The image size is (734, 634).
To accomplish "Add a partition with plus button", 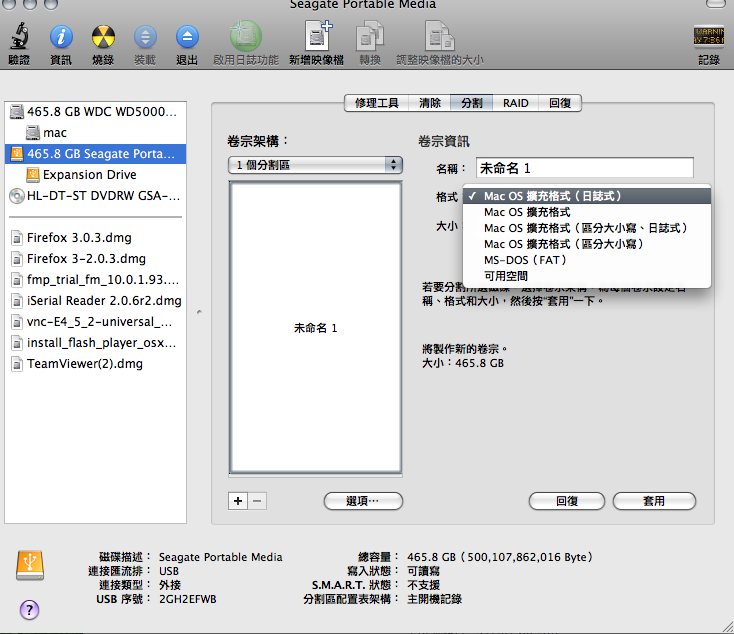I will pos(238,501).
